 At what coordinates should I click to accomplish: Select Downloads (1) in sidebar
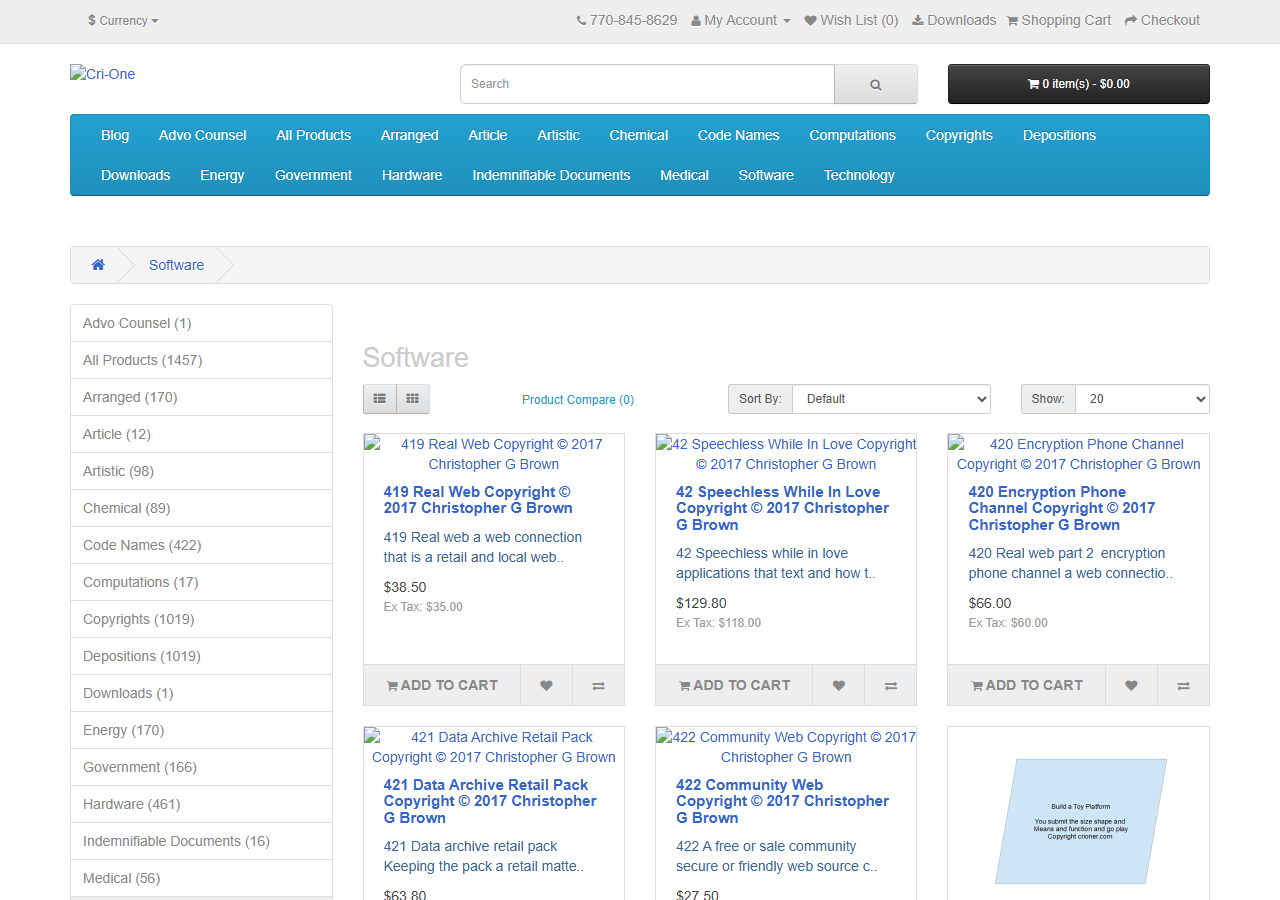[201, 693]
